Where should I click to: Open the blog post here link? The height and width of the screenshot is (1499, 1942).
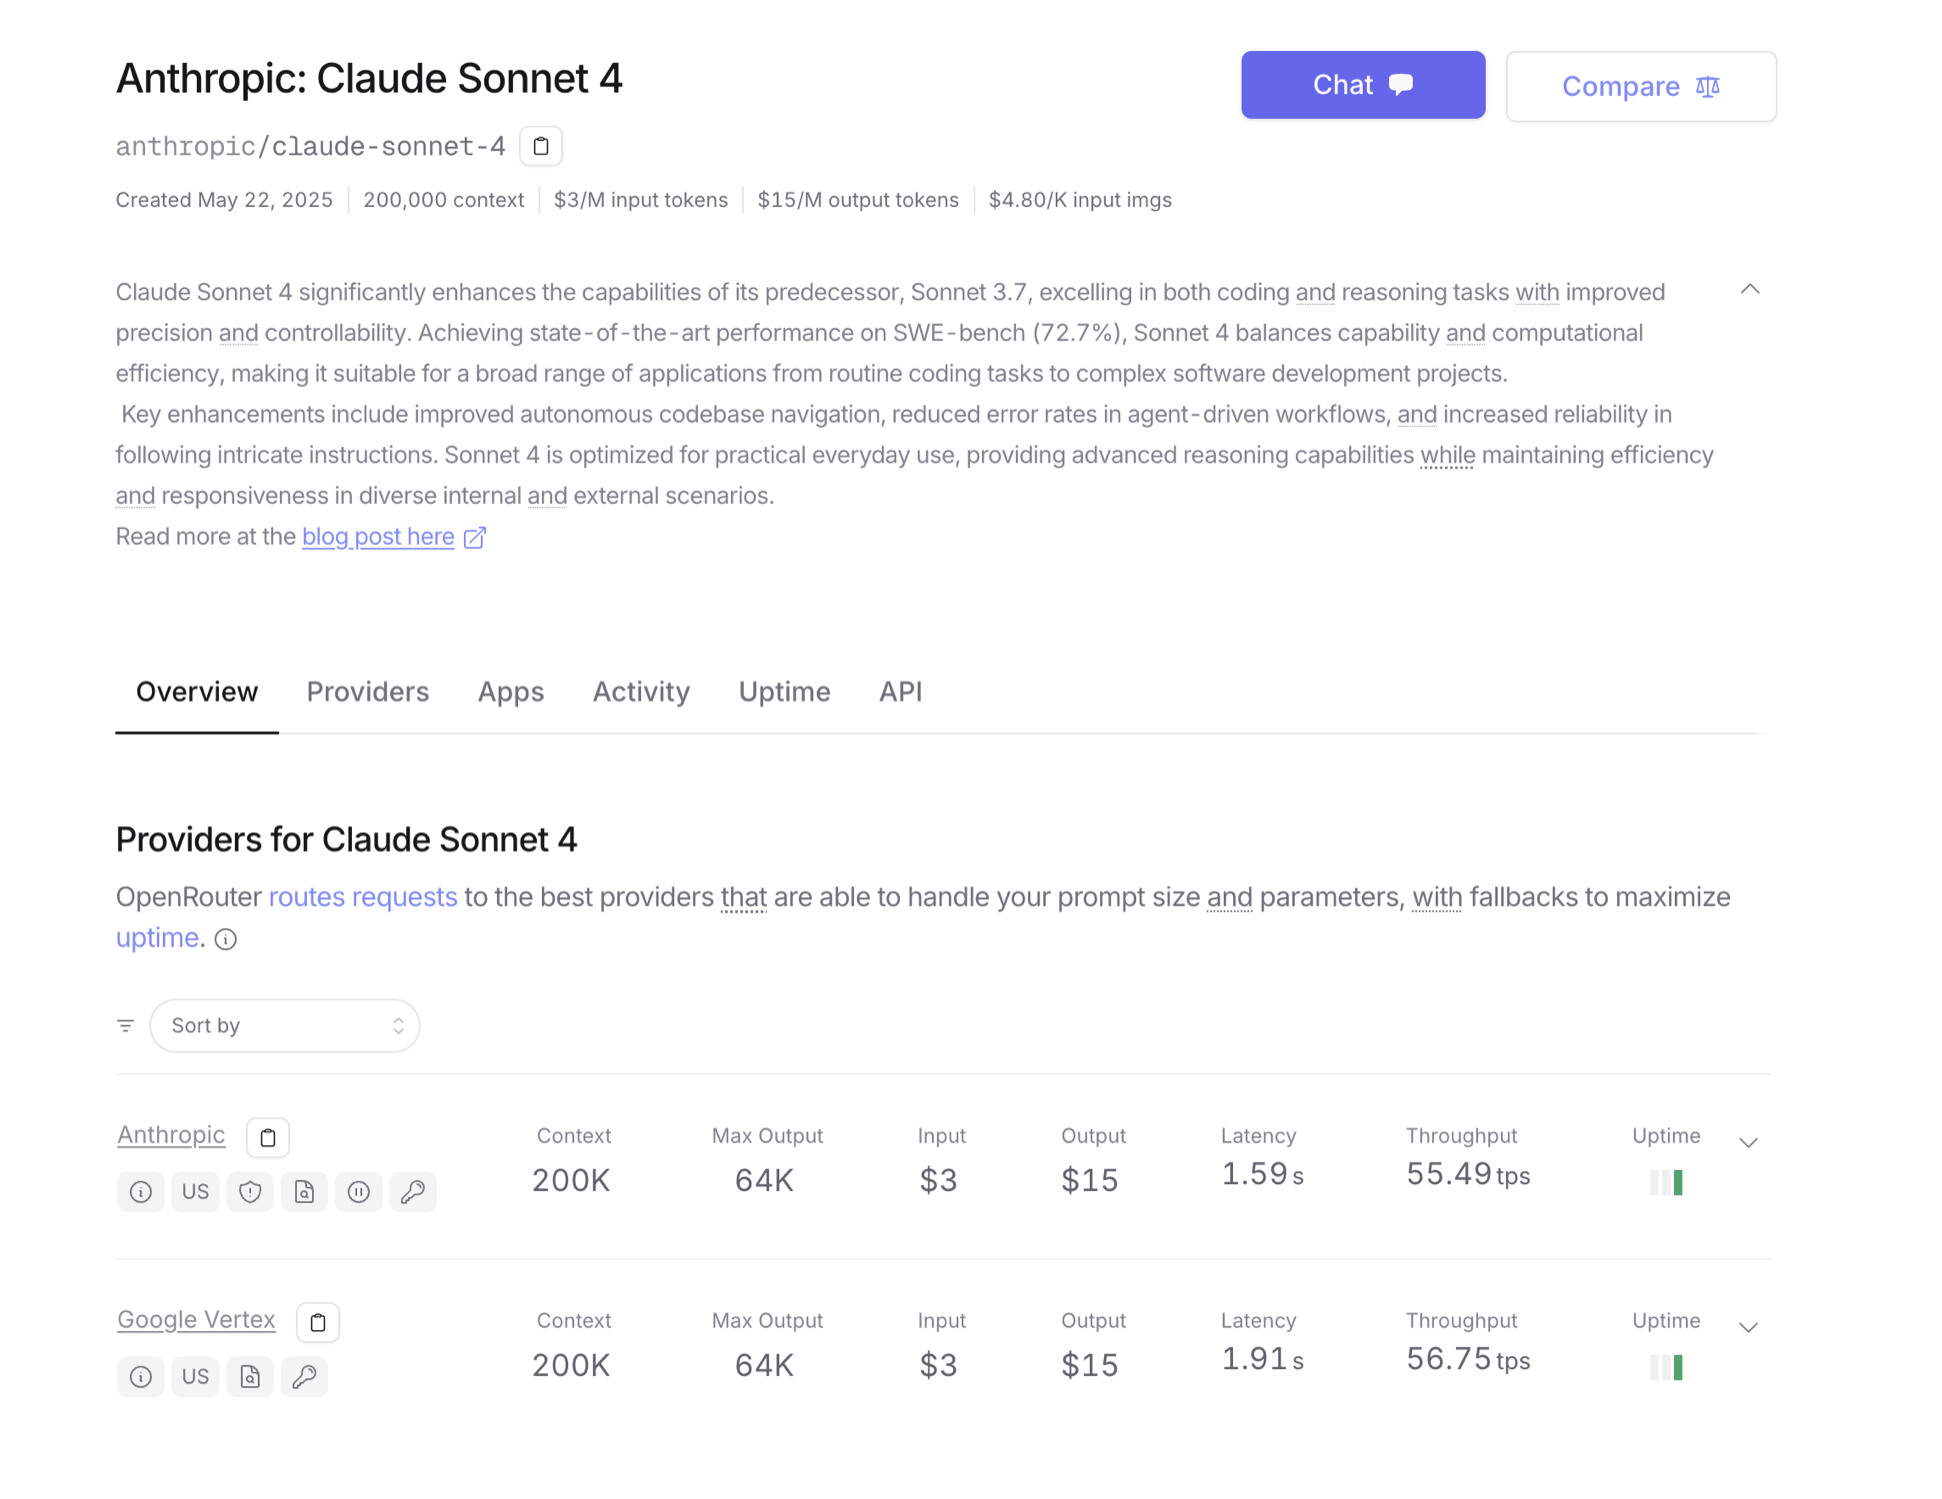coord(378,537)
